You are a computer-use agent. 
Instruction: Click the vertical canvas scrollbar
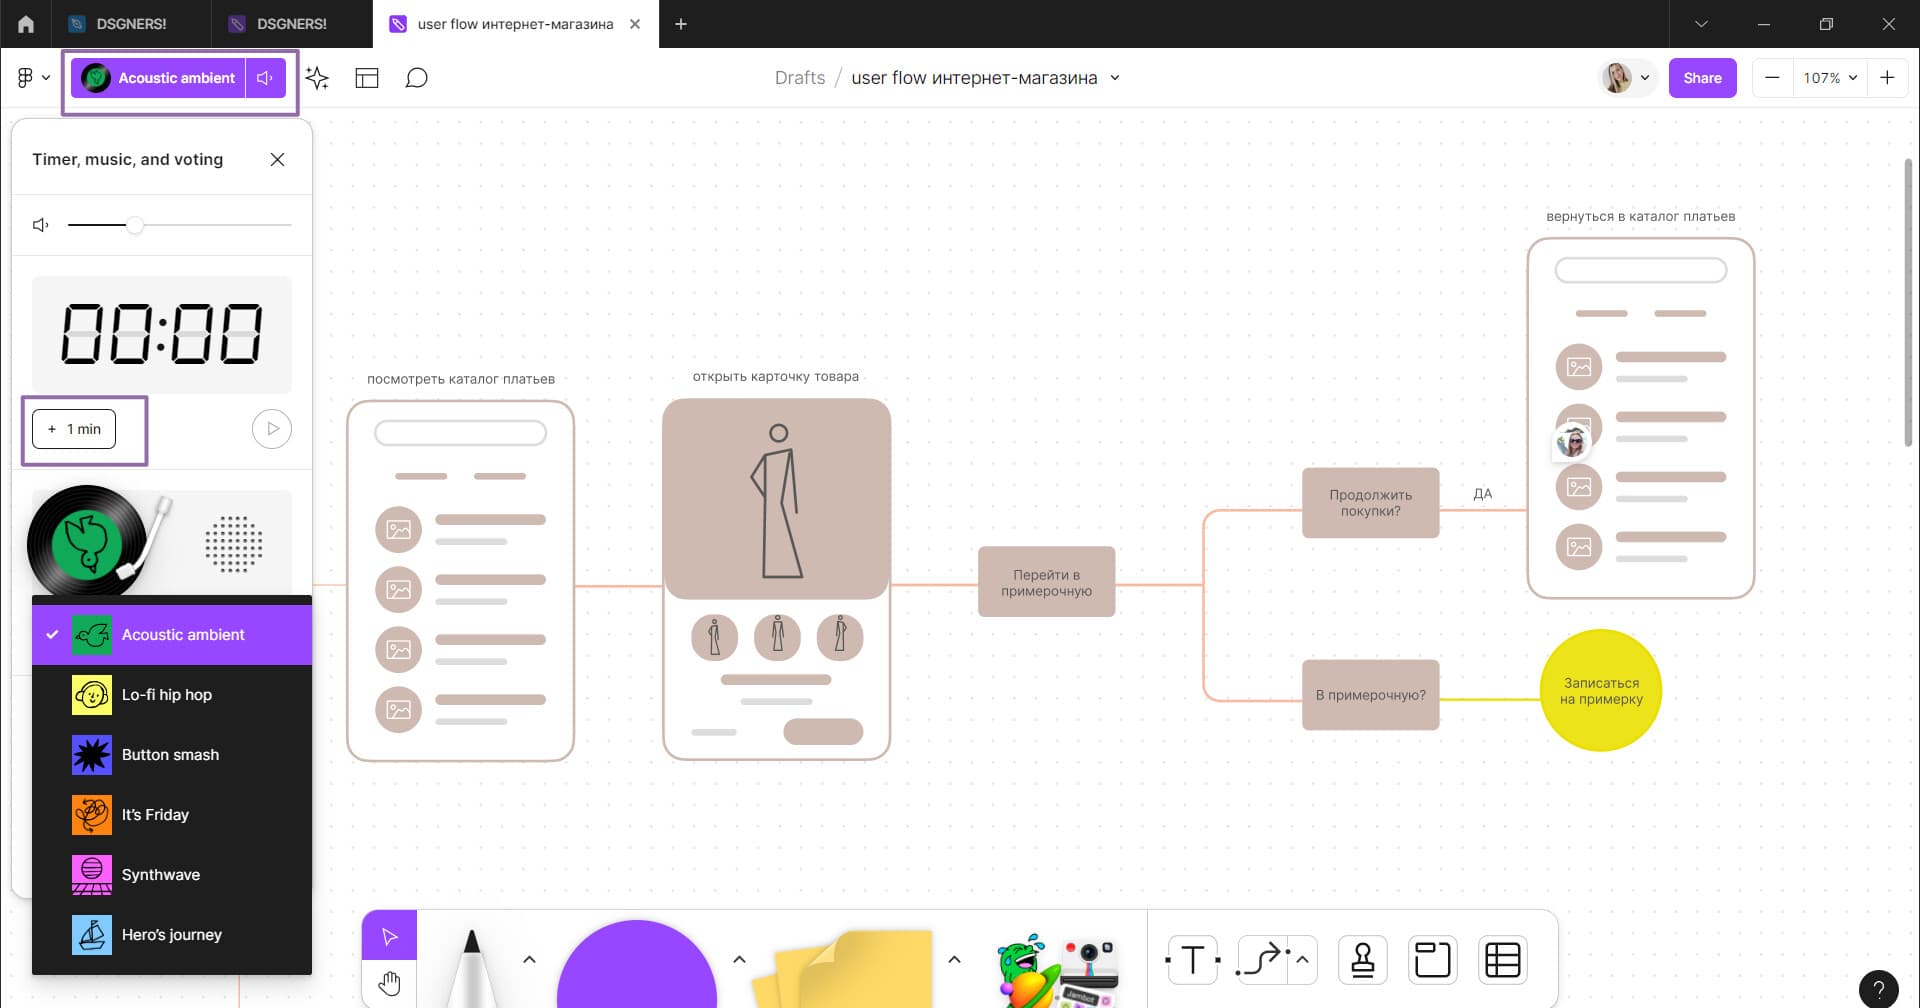(x=1908, y=302)
